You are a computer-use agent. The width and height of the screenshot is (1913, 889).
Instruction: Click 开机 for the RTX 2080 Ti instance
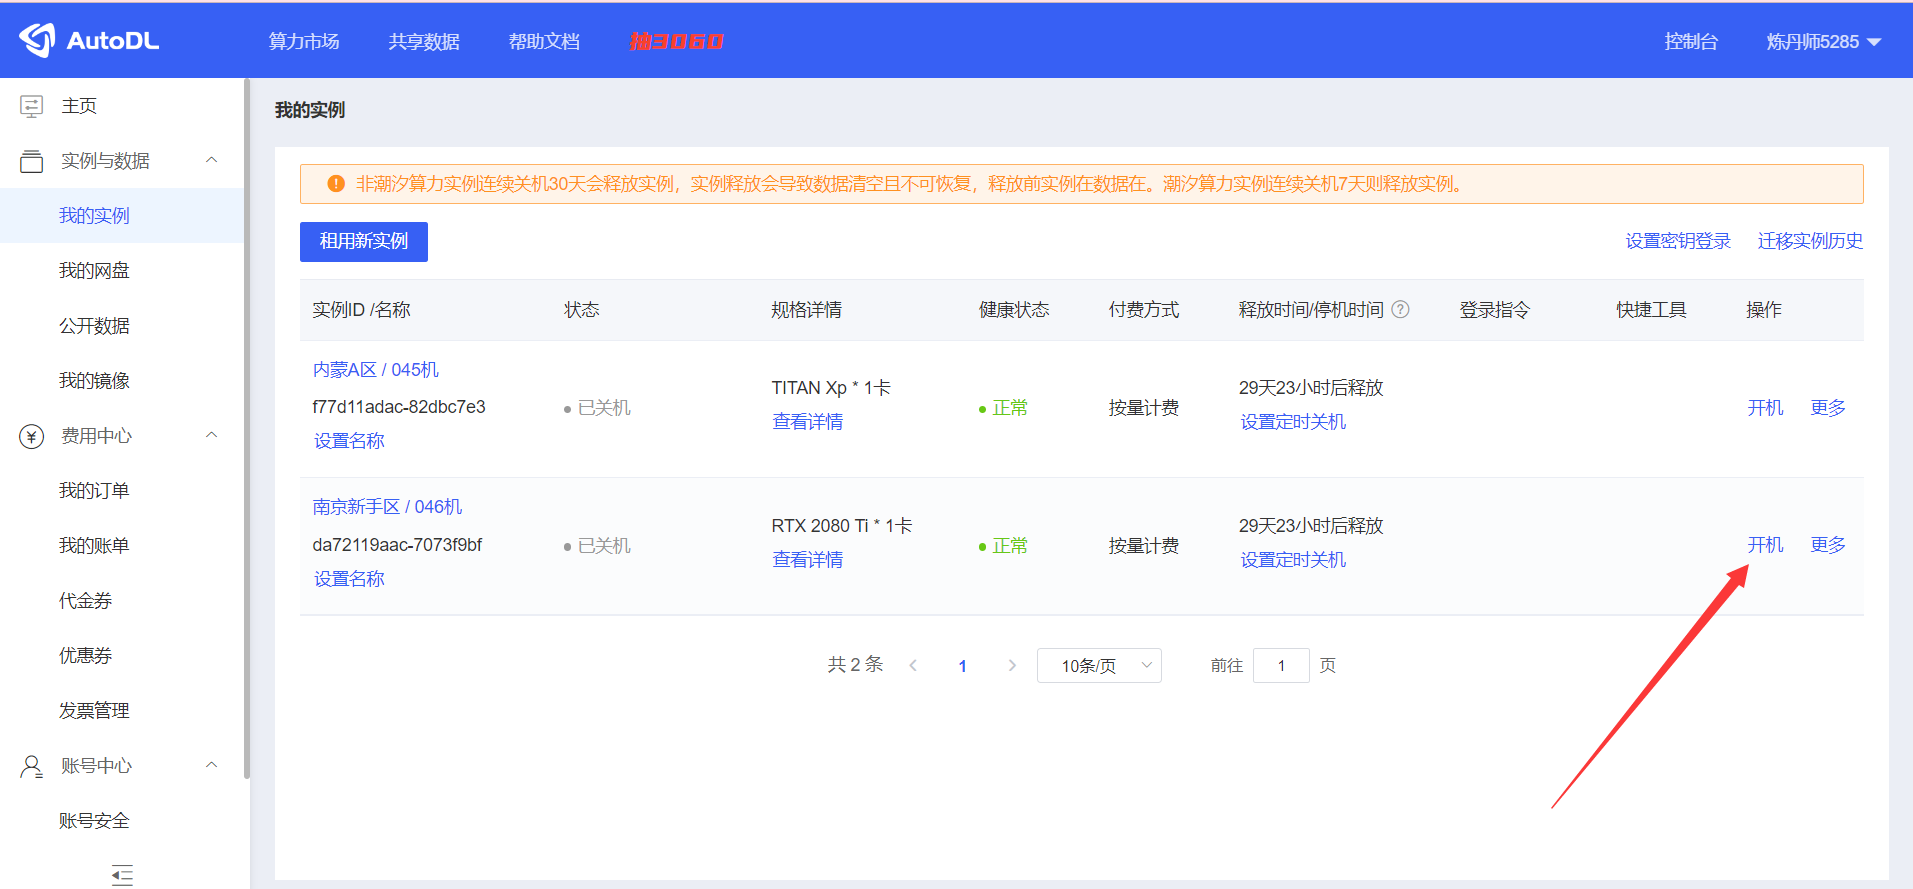1765,545
